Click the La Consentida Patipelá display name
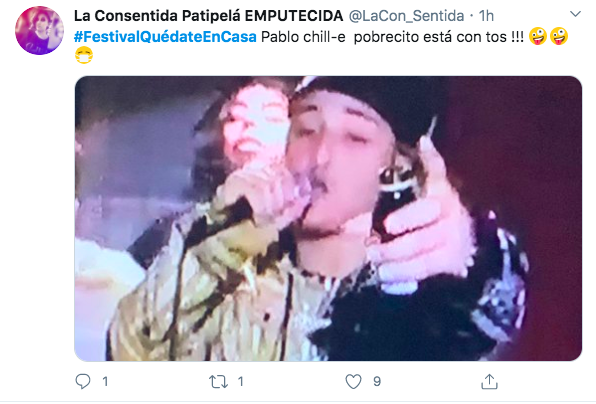The height and width of the screenshot is (404, 596). point(209,16)
